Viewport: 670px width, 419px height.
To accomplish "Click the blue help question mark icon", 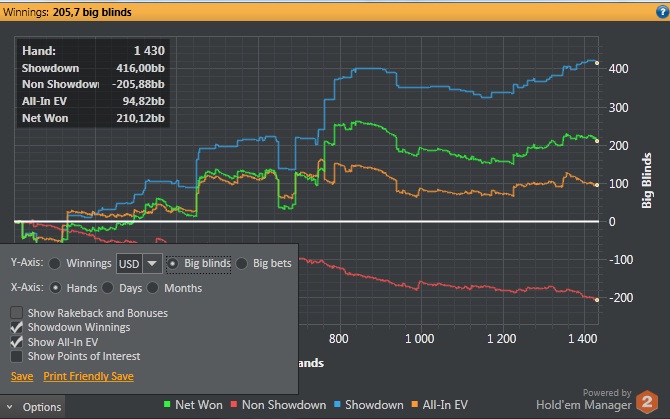I will click(662, 12).
